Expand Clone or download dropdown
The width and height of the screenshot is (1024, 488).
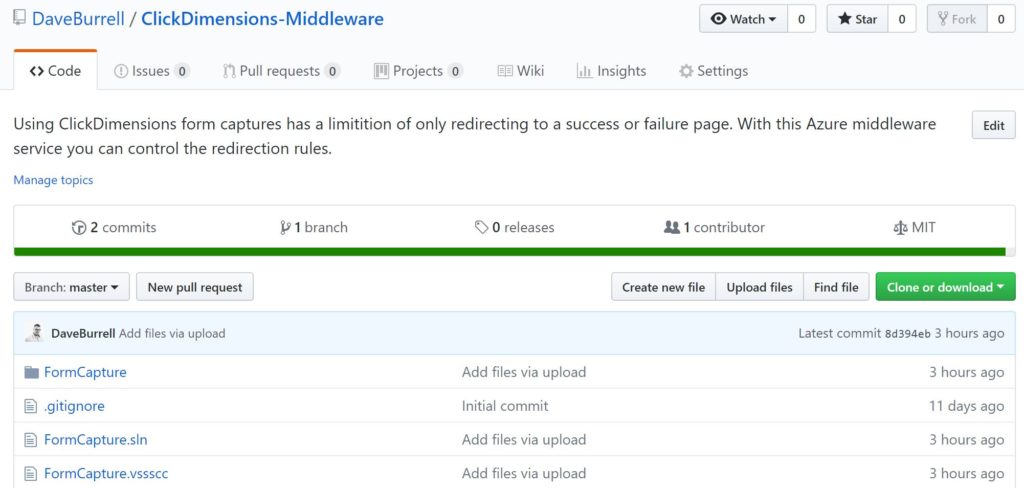[x=946, y=287]
